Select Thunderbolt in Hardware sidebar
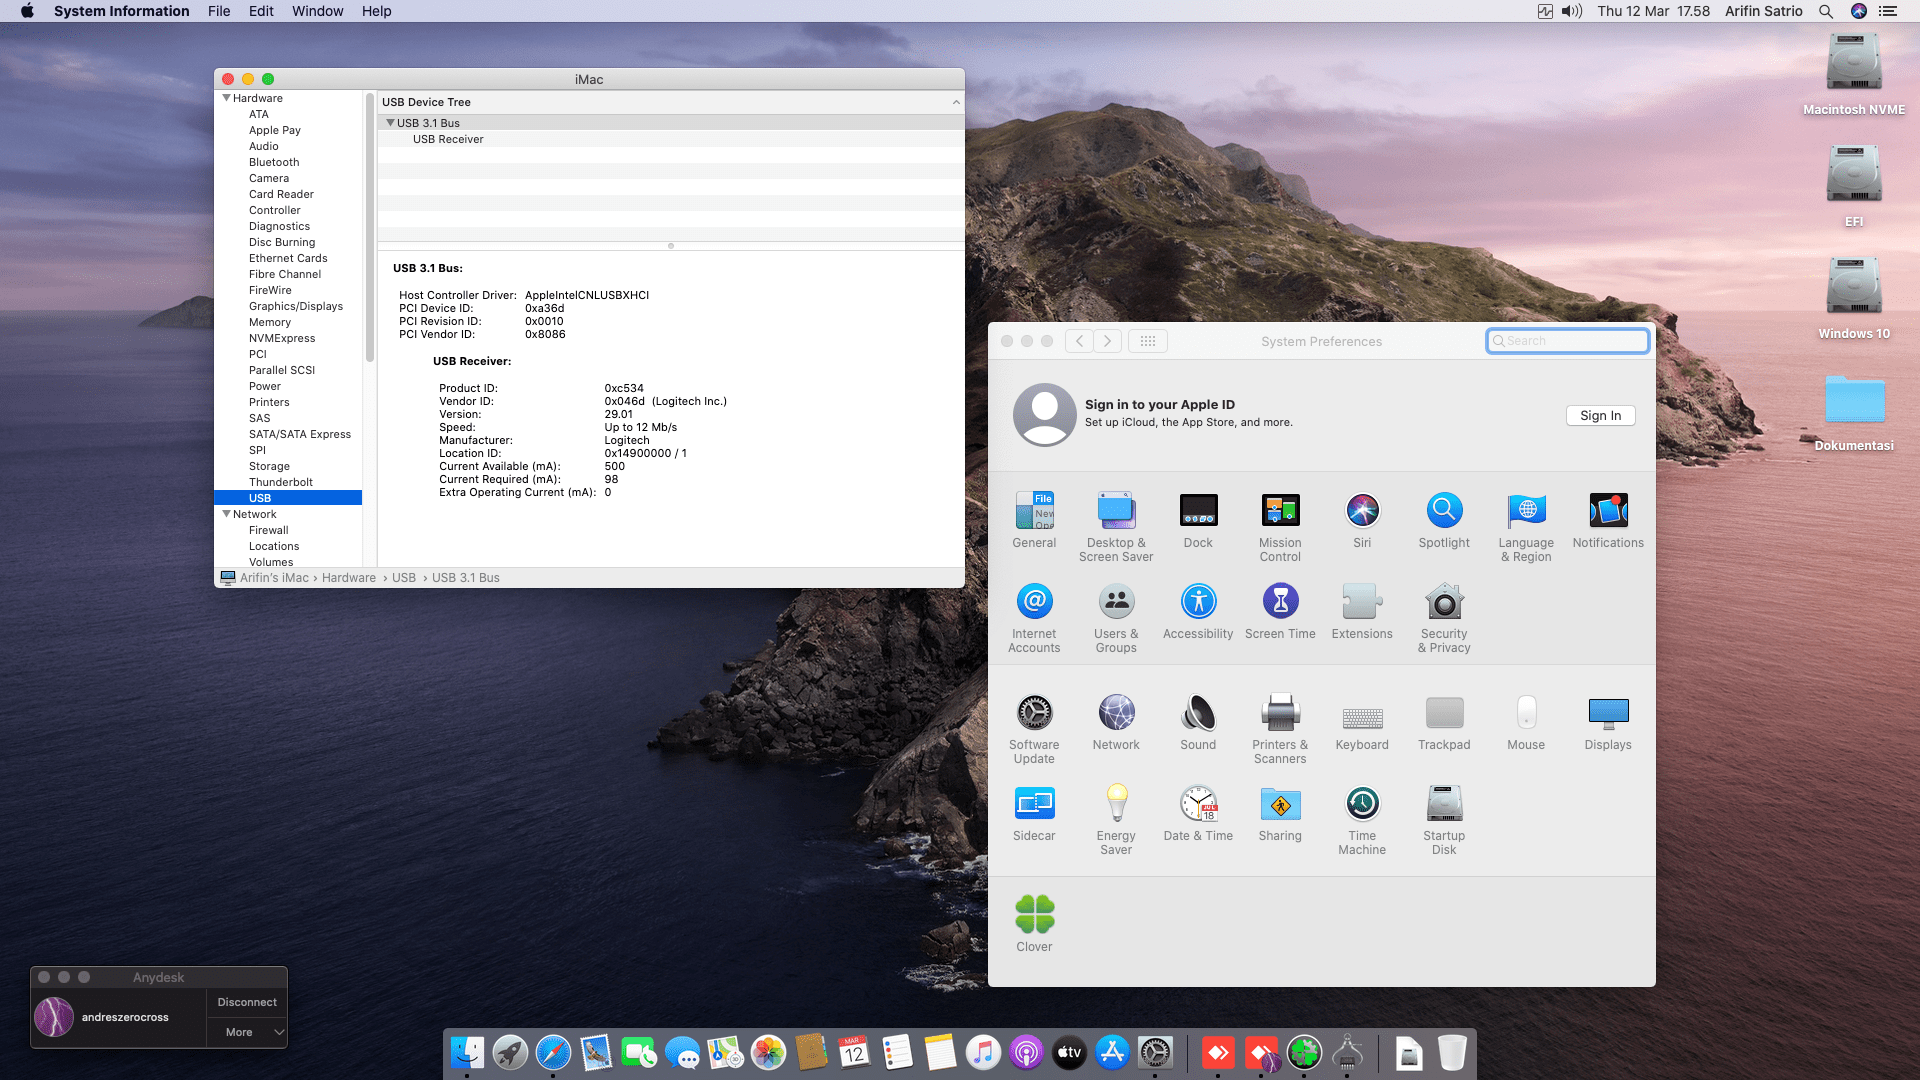Image resolution: width=1920 pixels, height=1080 pixels. 281,482
